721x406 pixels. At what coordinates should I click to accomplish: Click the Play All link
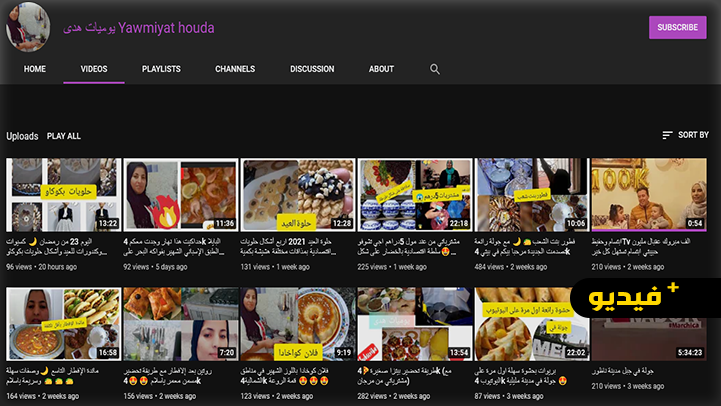pyautogui.click(x=64, y=136)
